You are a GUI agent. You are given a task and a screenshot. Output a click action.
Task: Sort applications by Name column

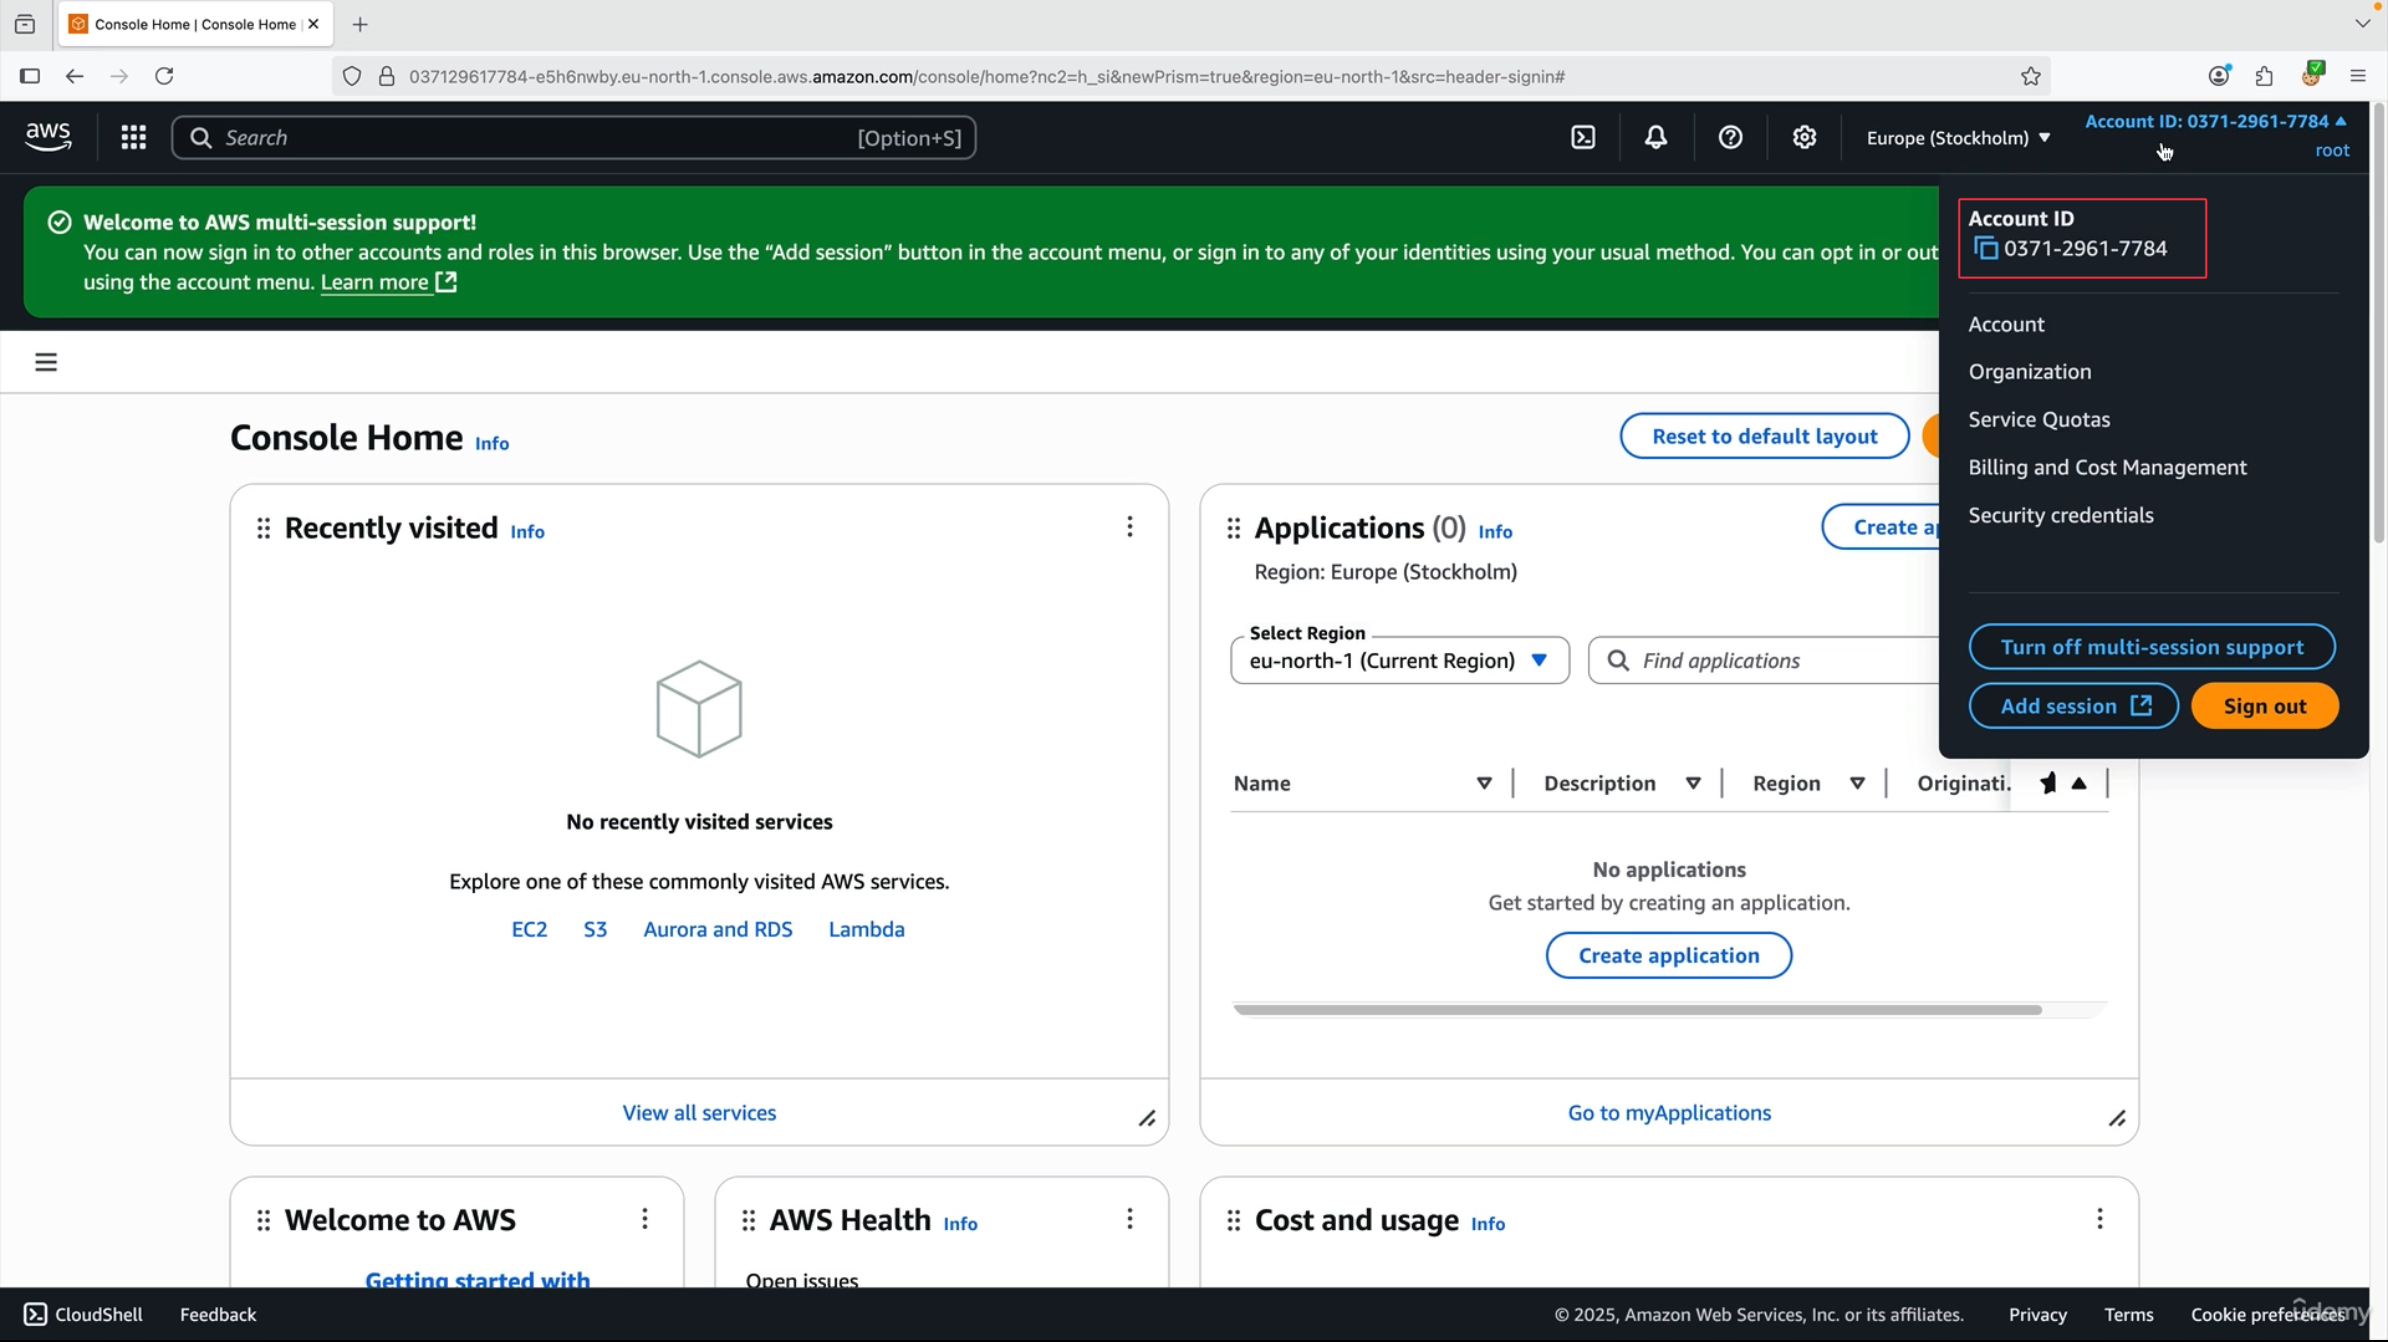click(1484, 783)
